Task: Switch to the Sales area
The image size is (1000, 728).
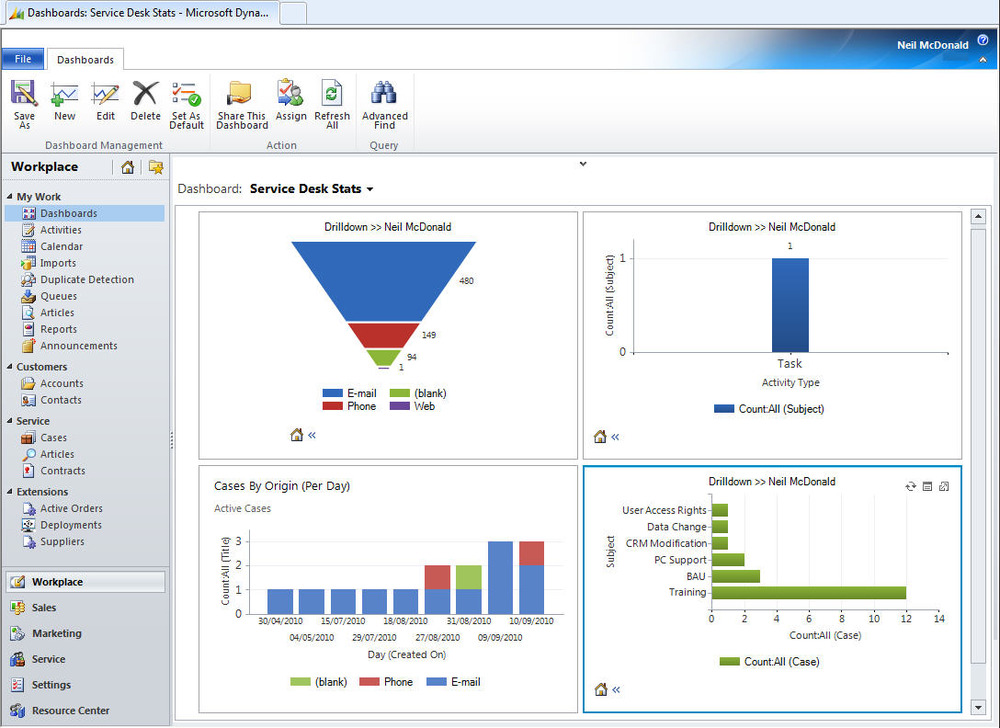Action: [x=43, y=608]
